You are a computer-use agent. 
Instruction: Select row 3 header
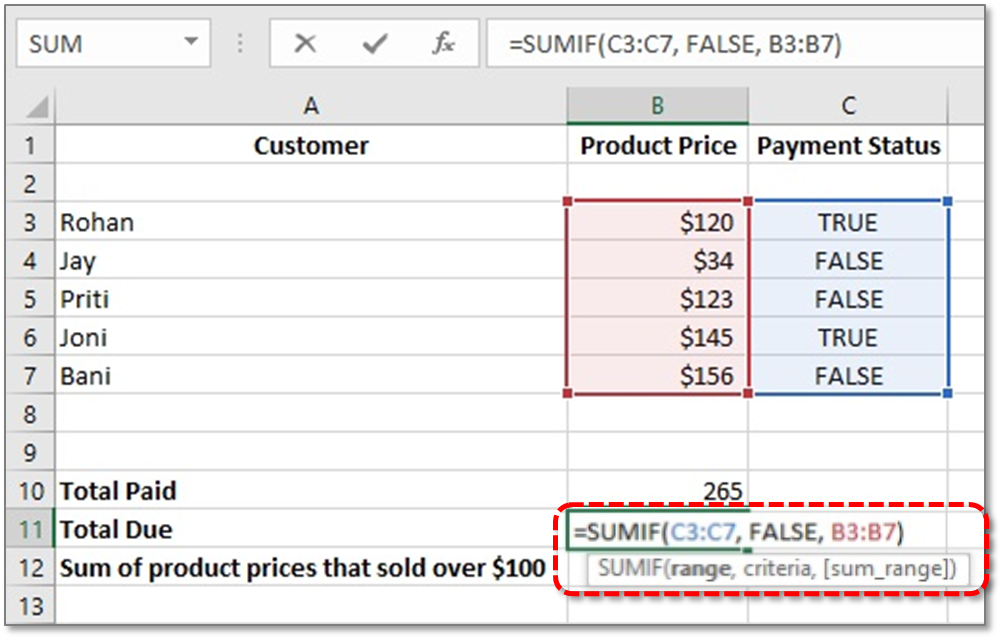pyautogui.click(x=30, y=222)
